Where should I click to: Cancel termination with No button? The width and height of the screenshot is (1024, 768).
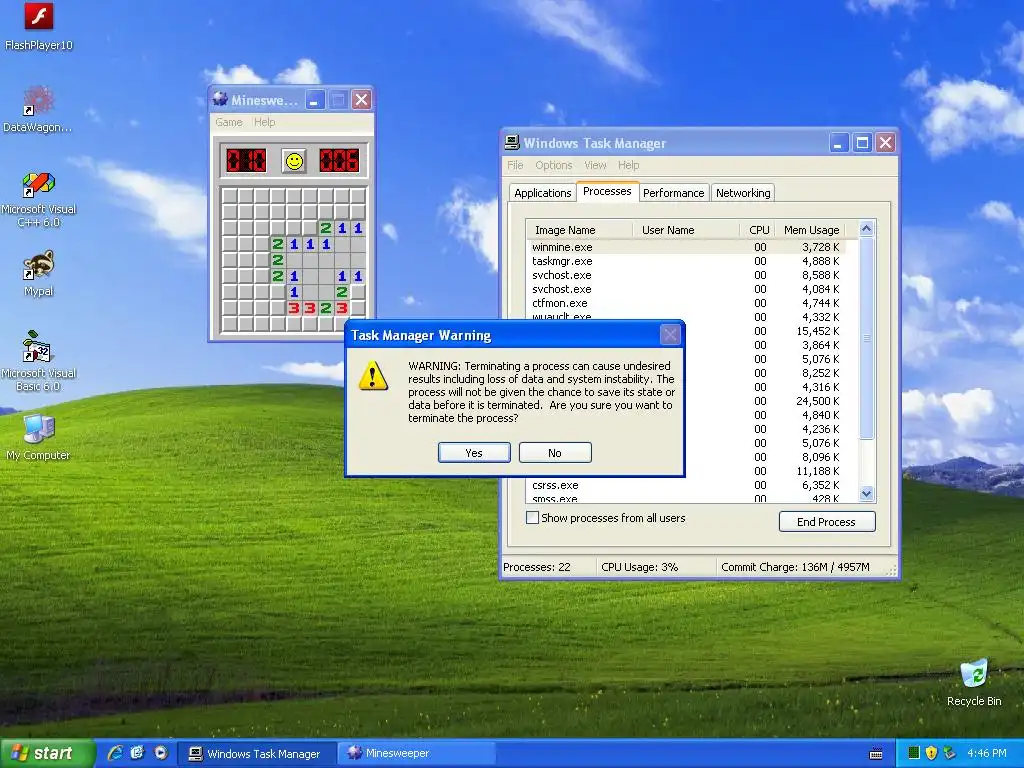coord(555,453)
